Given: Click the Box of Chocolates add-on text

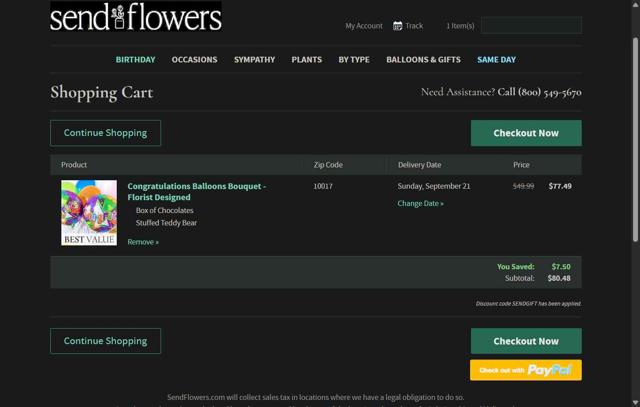Looking at the screenshot, I should (x=164, y=210).
